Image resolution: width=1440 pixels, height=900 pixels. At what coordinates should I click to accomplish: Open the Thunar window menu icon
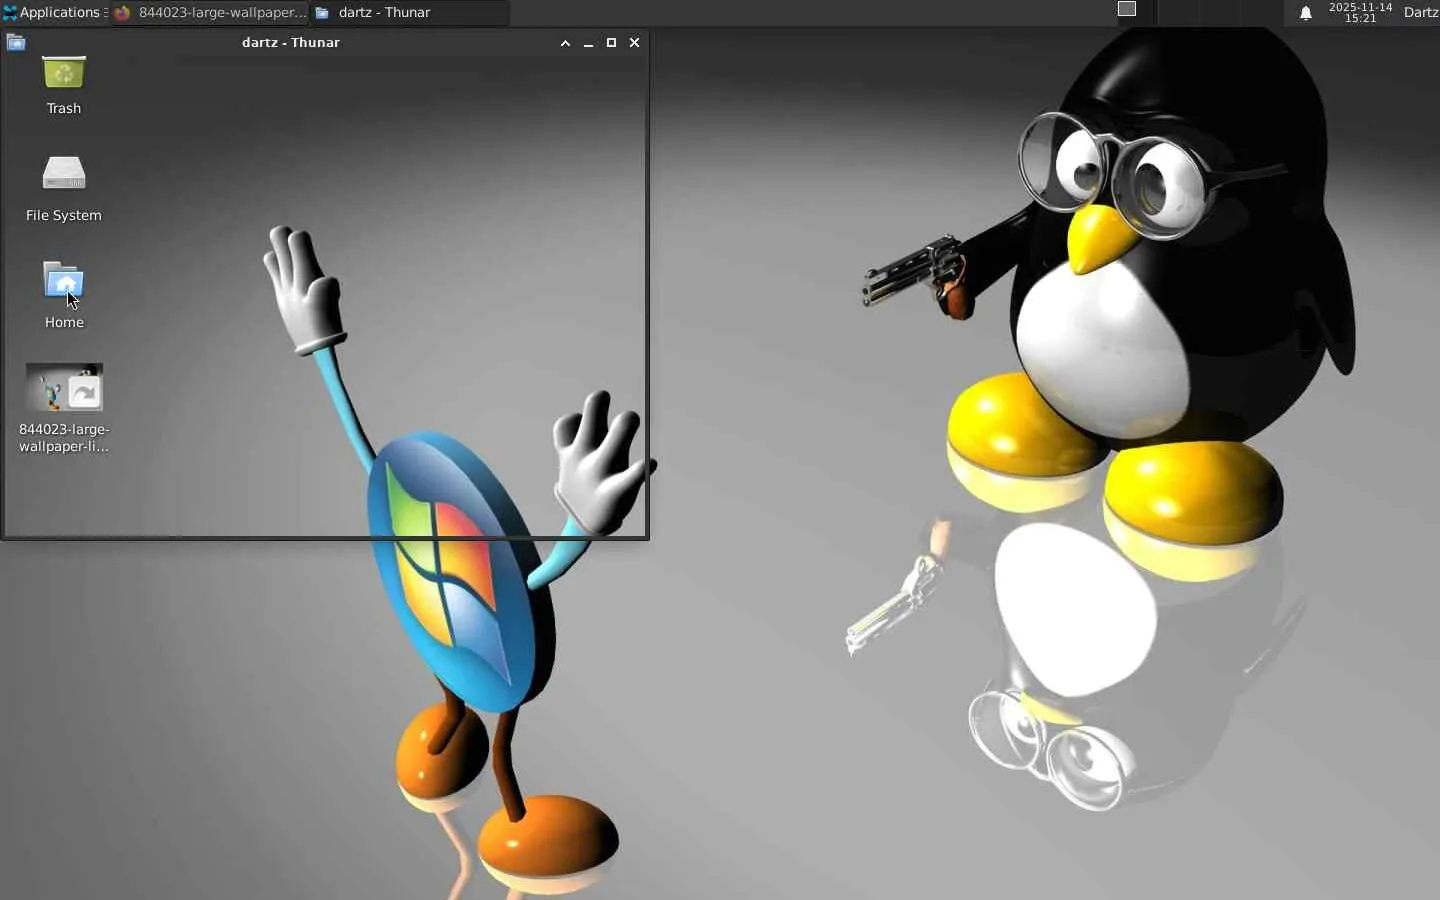[16, 42]
